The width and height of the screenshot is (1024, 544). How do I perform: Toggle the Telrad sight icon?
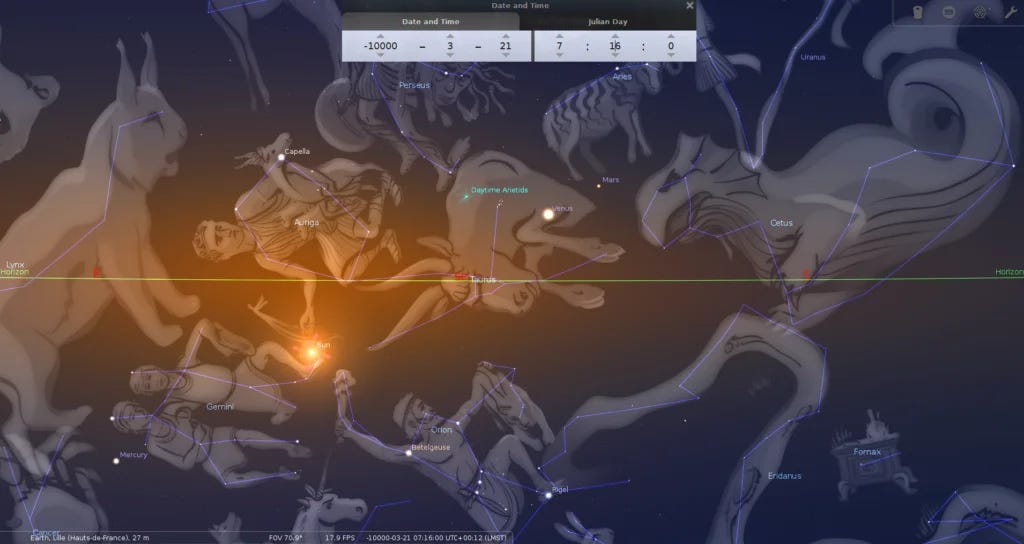point(980,12)
